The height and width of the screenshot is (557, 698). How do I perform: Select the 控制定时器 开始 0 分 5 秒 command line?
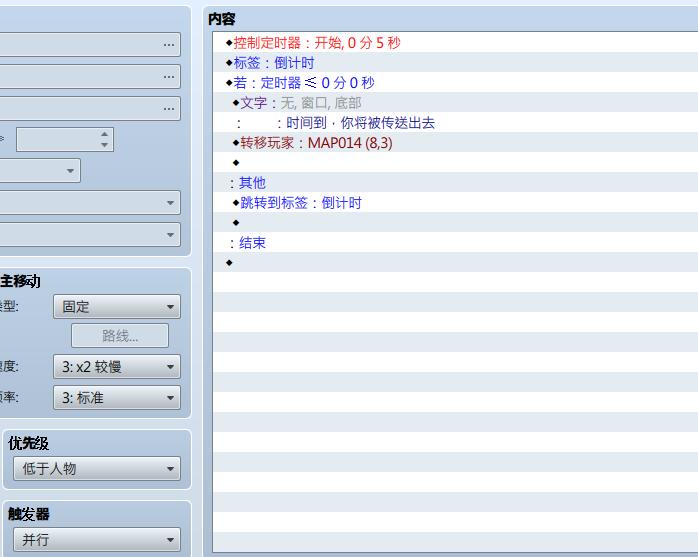click(x=455, y=43)
